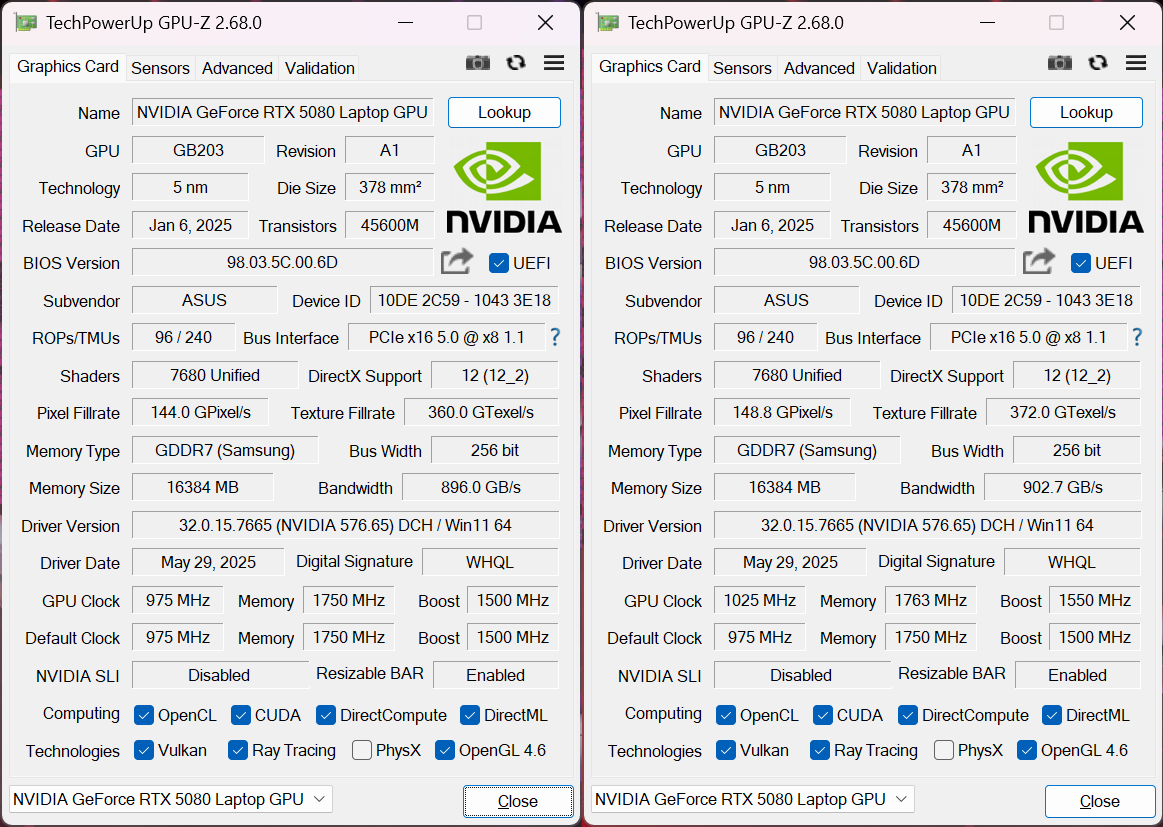Click the refresh icon in right GPU-Z window
This screenshot has height=827, width=1163.
(1098, 63)
